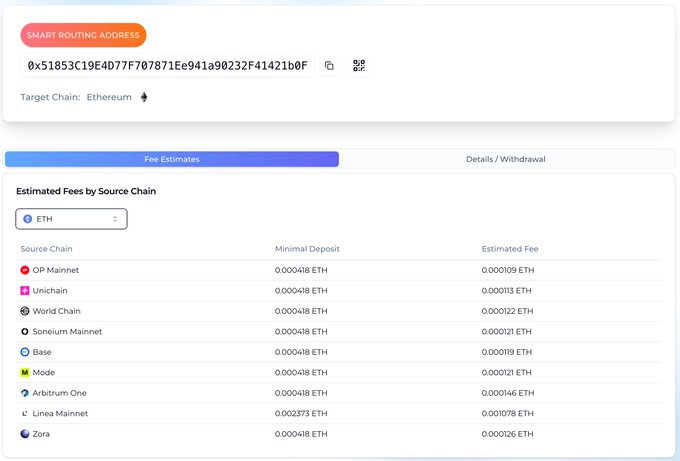Click the Arbitrum One row label
The width and height of the screenshot is (680, 461).
click(x=59, y=393)
